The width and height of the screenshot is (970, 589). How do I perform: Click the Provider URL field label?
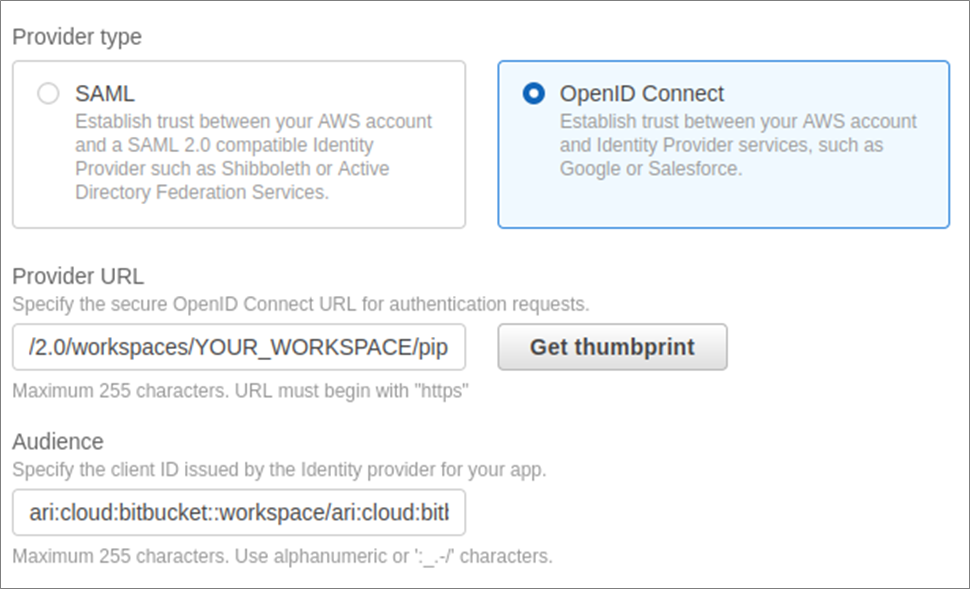point(78,276)
